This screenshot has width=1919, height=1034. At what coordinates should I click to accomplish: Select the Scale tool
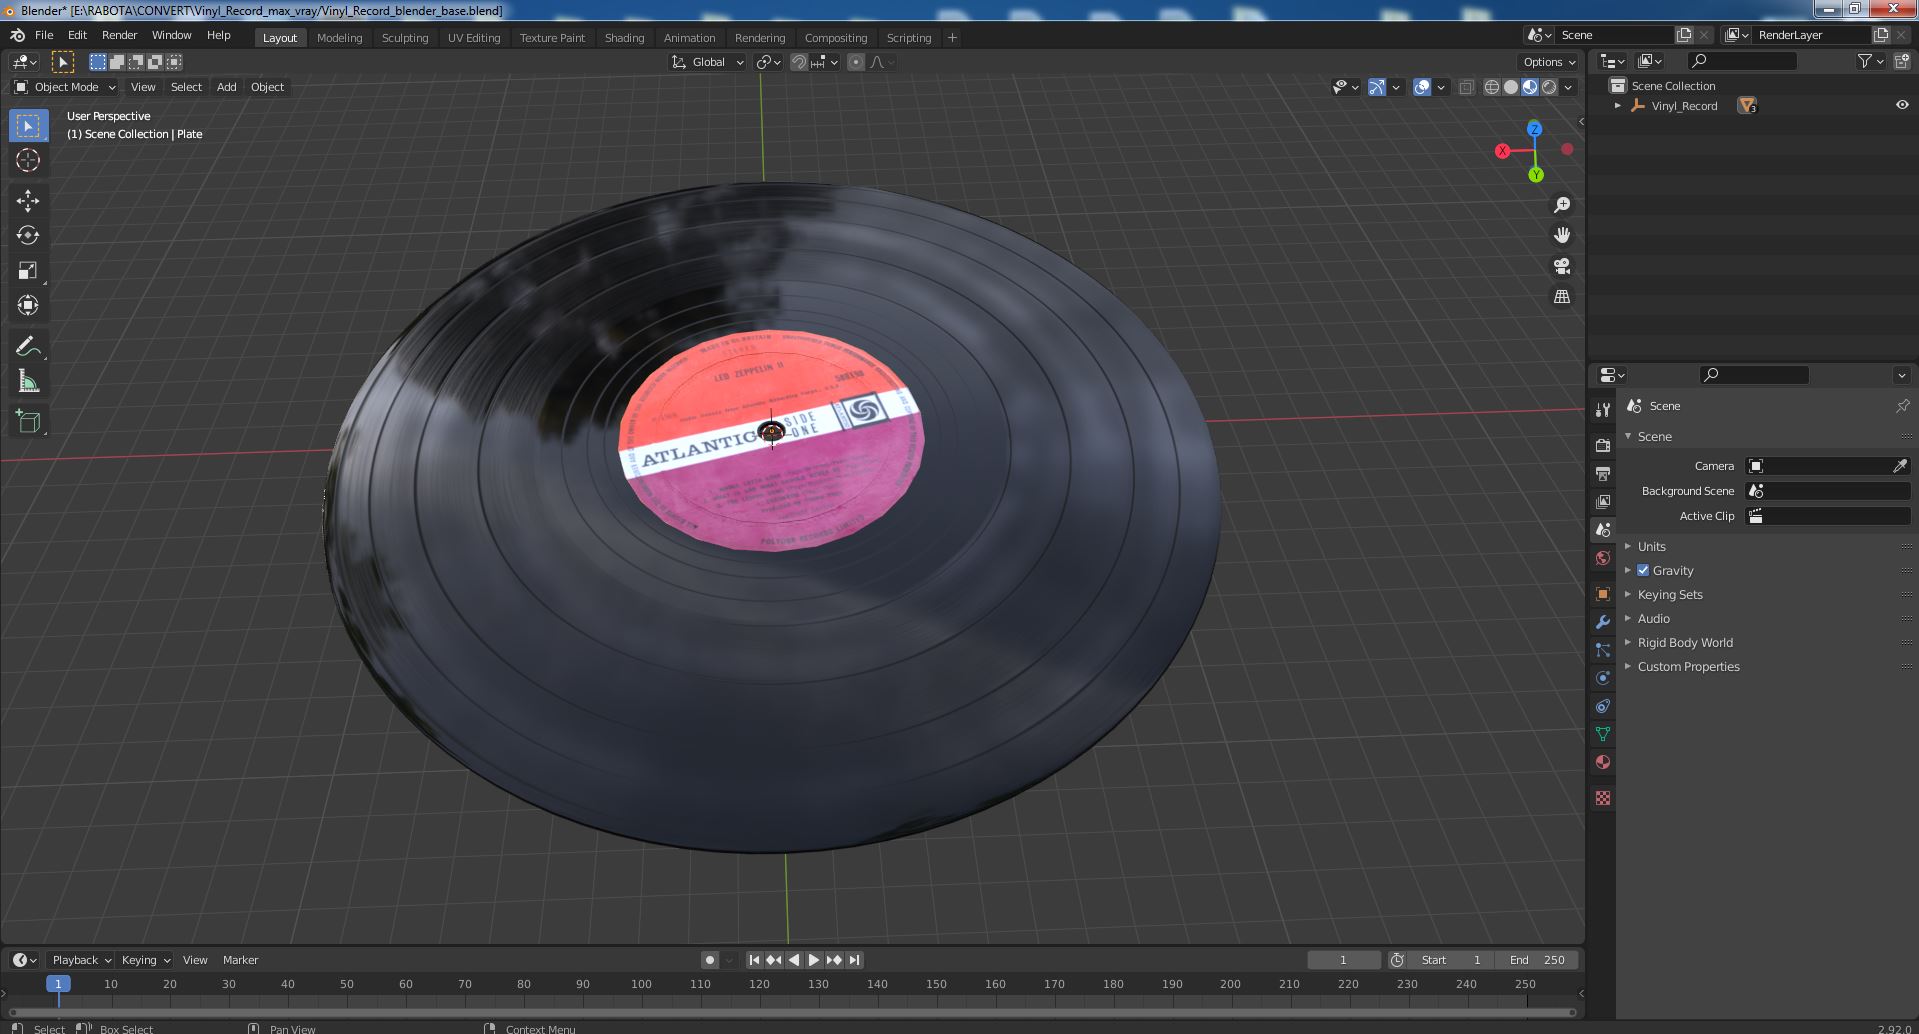click(28, 270)
